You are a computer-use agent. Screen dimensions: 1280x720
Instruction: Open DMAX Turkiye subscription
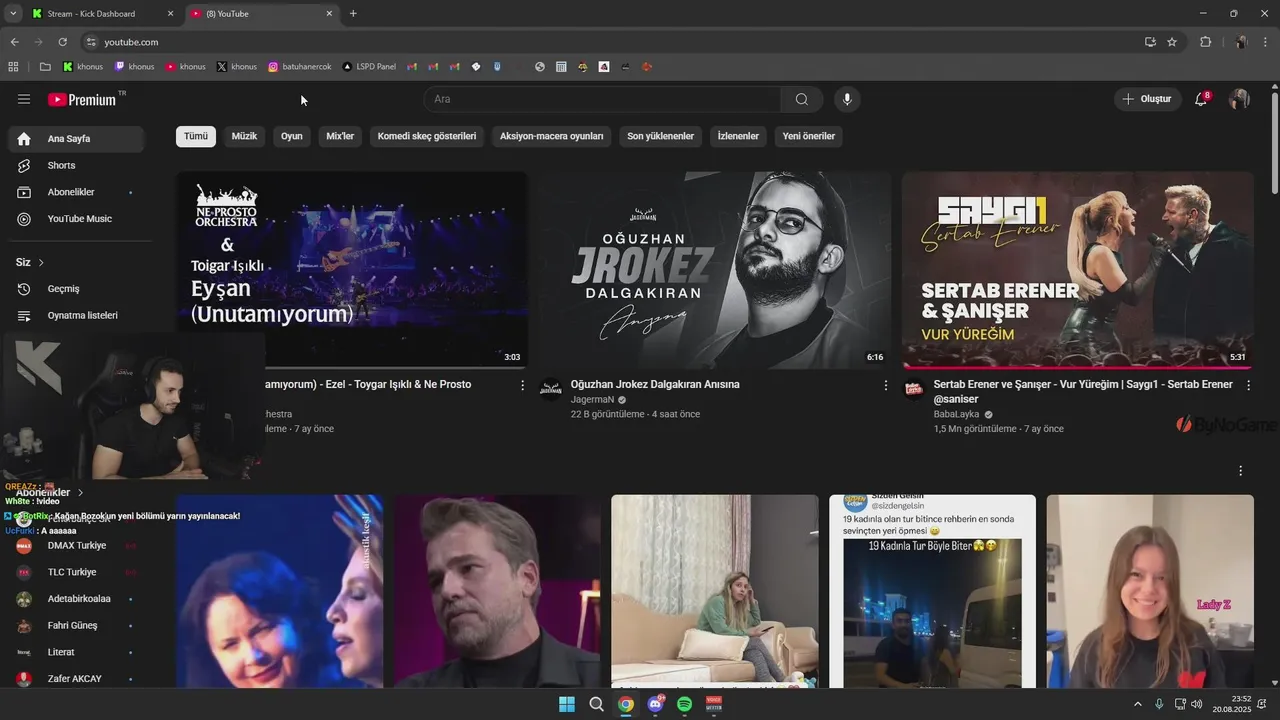(x=76, y=546)
